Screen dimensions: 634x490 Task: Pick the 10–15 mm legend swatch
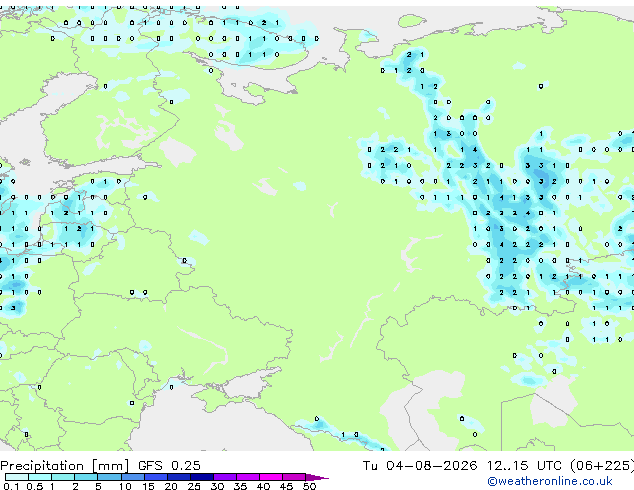pos(133,477)
